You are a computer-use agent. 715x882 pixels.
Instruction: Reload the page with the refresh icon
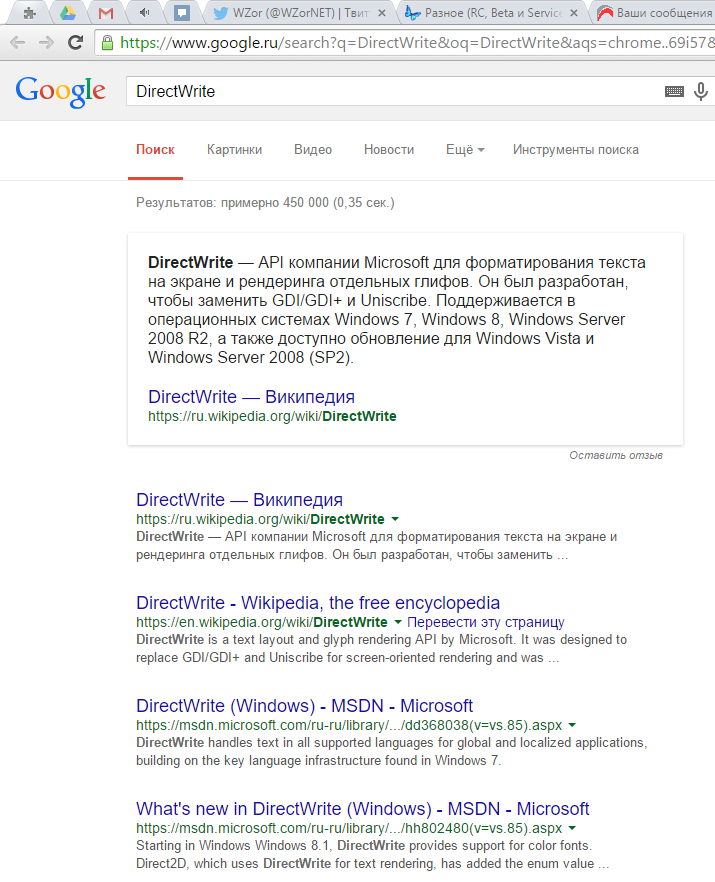(x=75, y=42)
